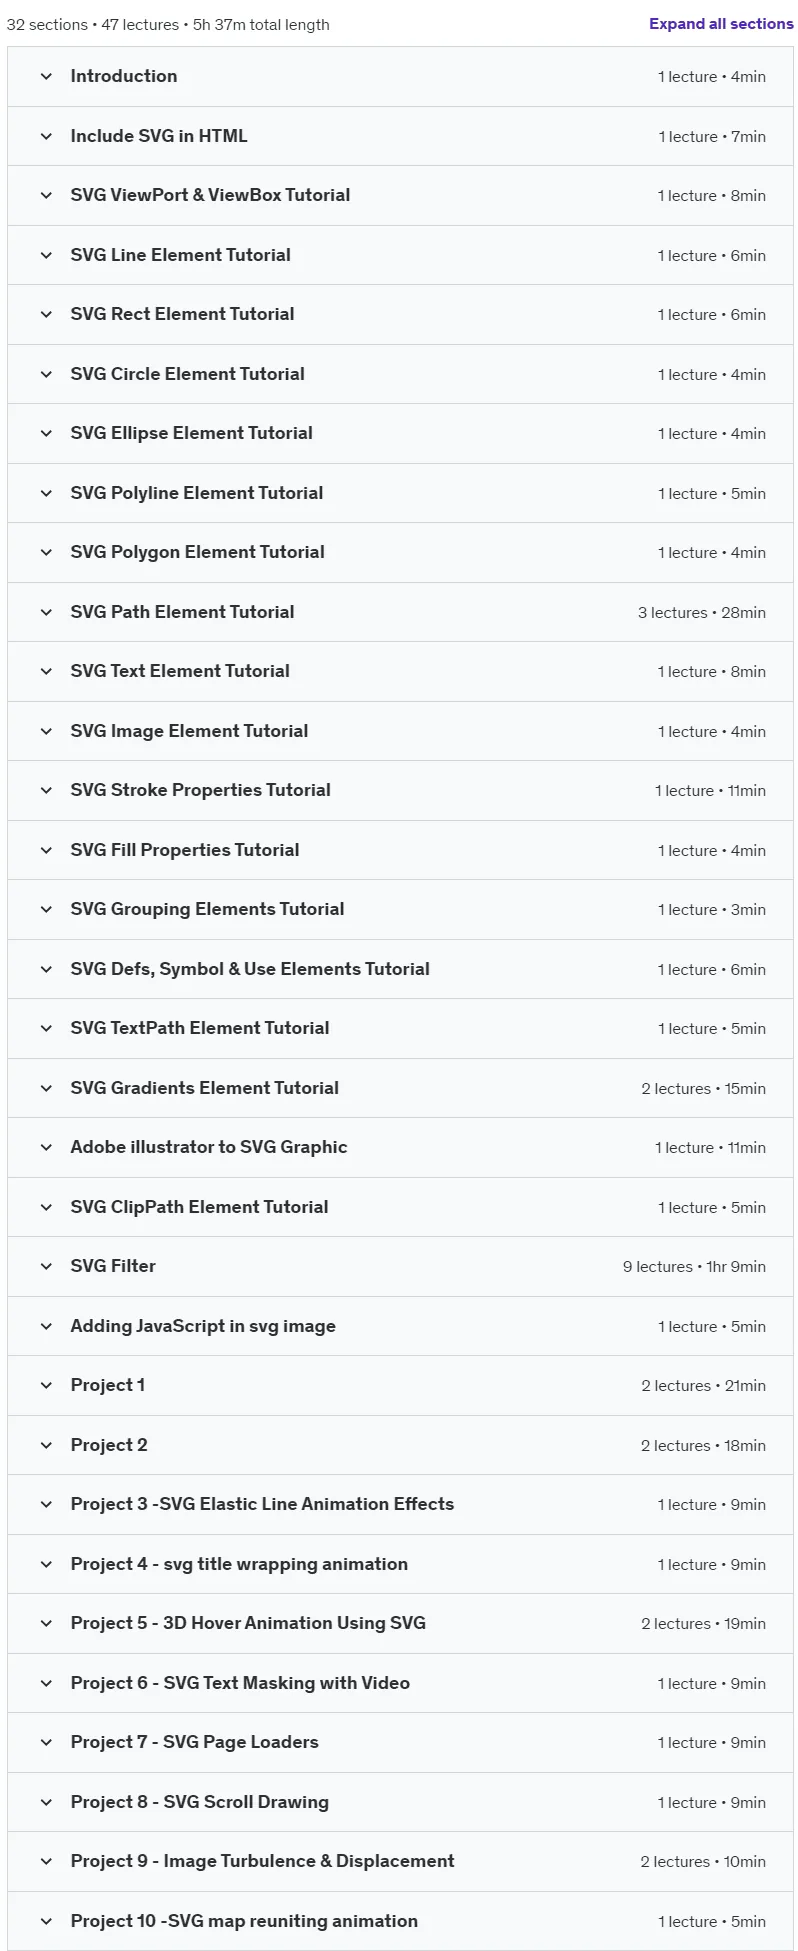Expand SVG Circle Element Tutorial chevron
Viewport: 798px width, 1951px height.
46,374
